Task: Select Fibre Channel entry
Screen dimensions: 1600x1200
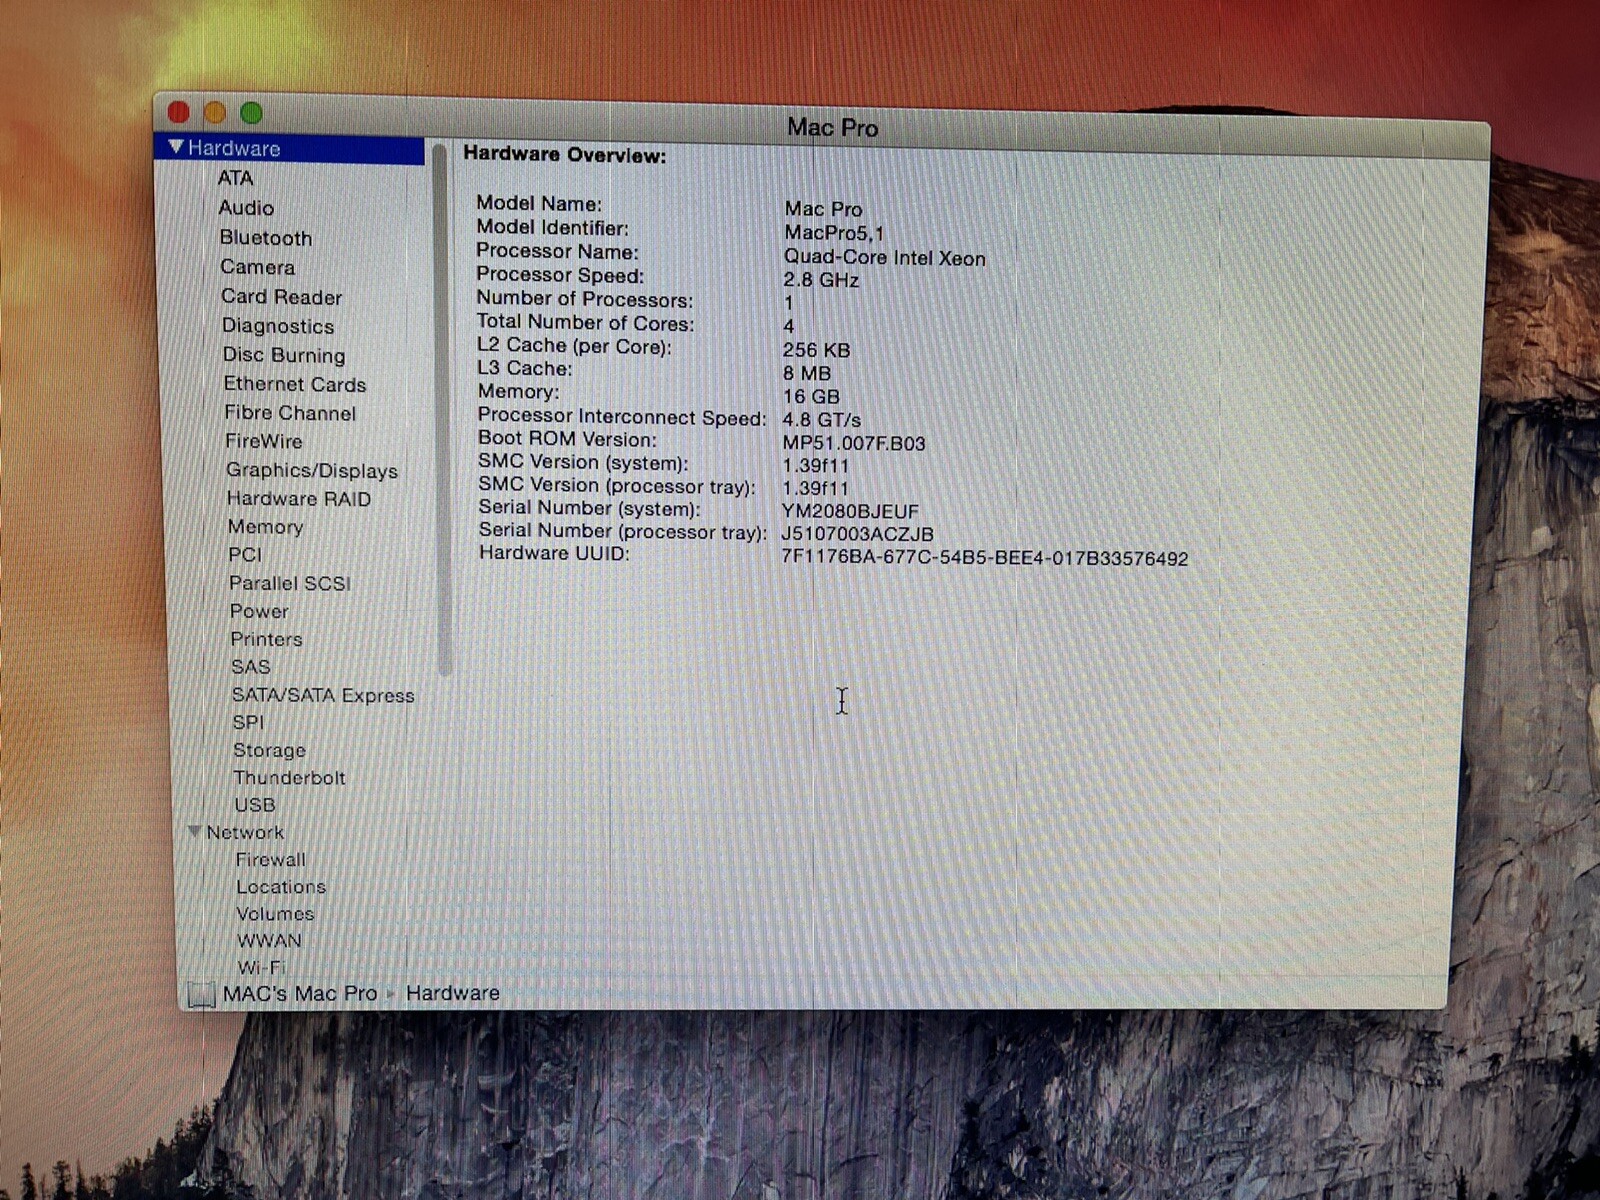Action: pyautogui.click(x=290, y=413)
